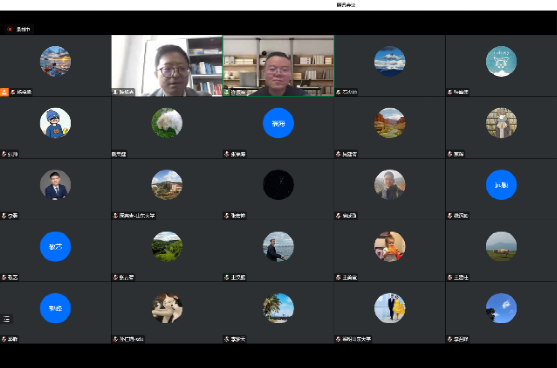This screenshot has width=557, height=368.
Task: Click muted mic icon of red canyon avatar participant
Action: 339,154
